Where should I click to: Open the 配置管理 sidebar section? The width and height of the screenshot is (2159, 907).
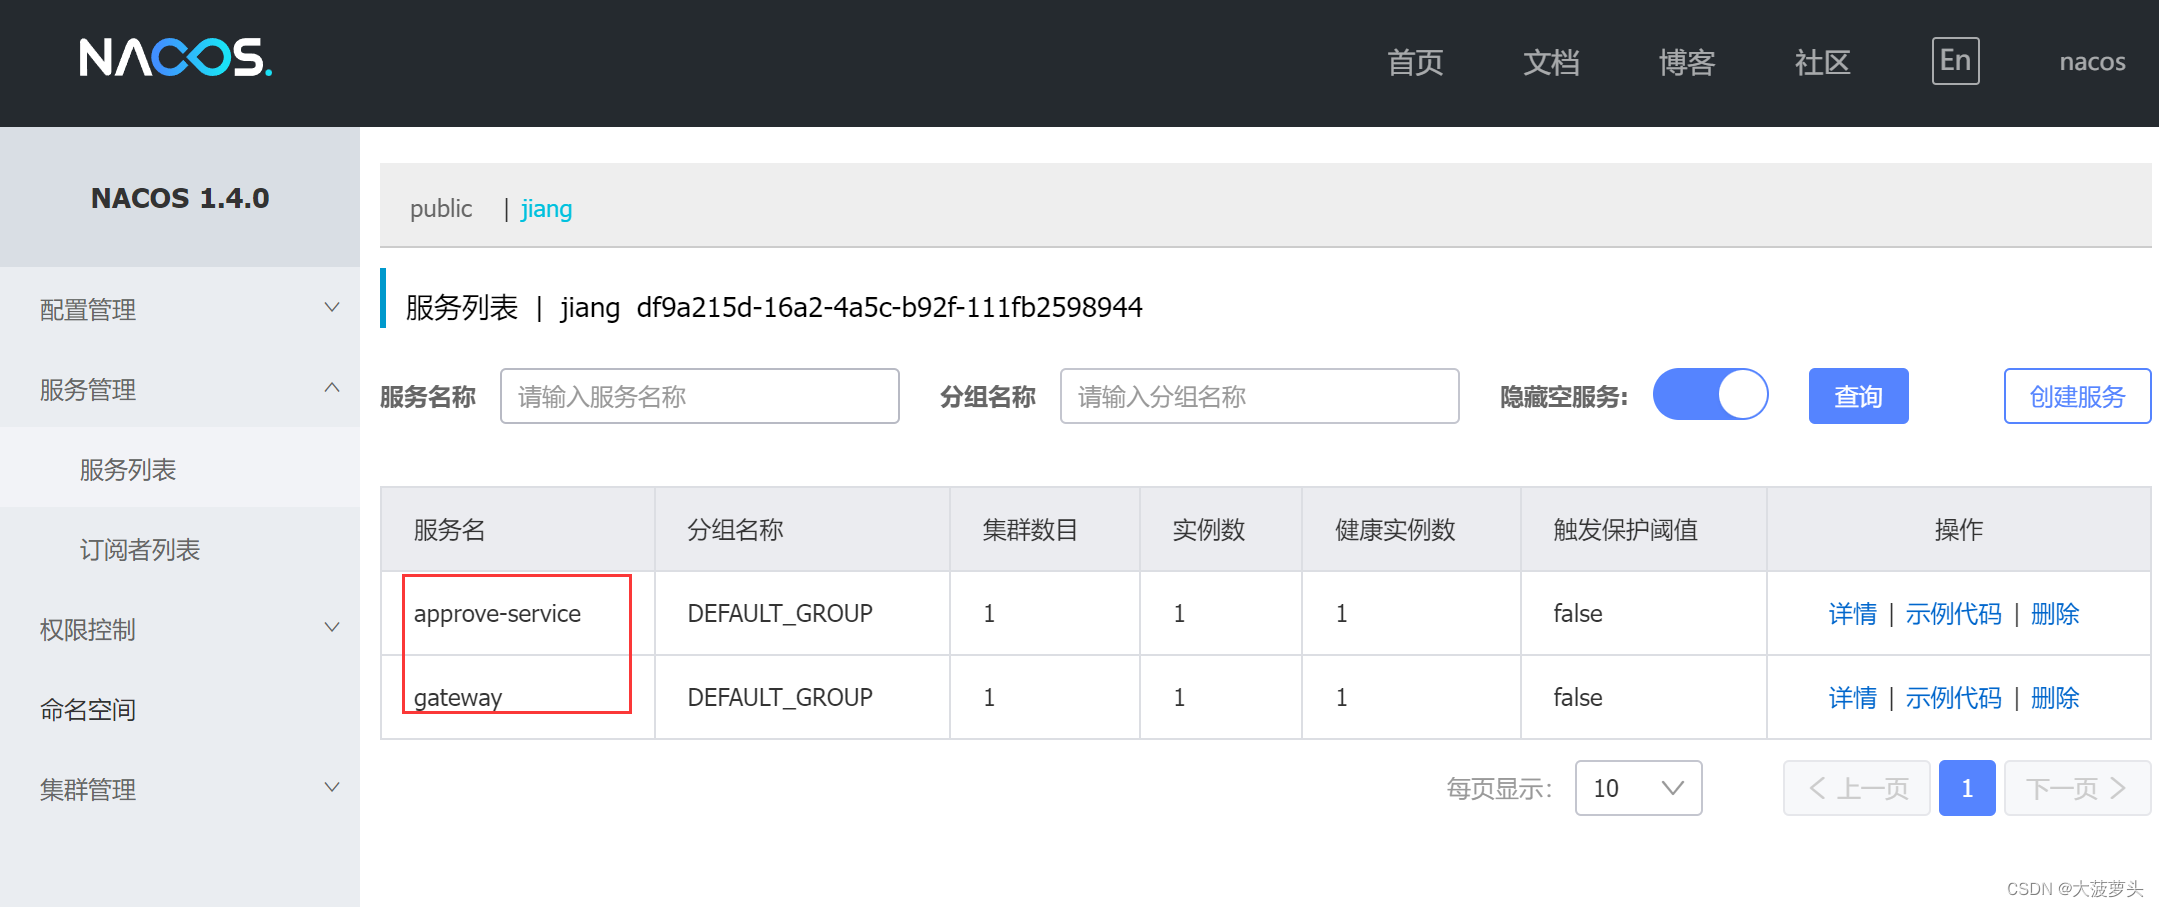[180, 308]
